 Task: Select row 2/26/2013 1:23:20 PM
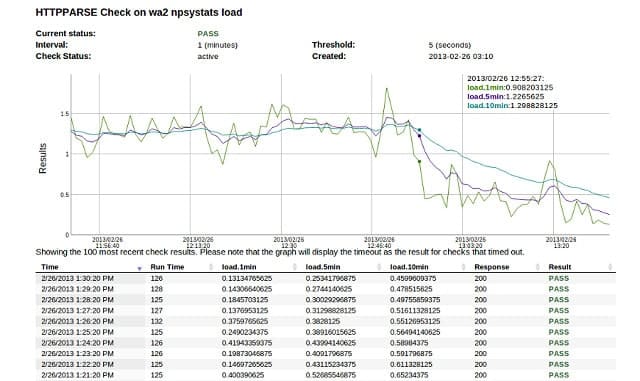coord(326,354)
